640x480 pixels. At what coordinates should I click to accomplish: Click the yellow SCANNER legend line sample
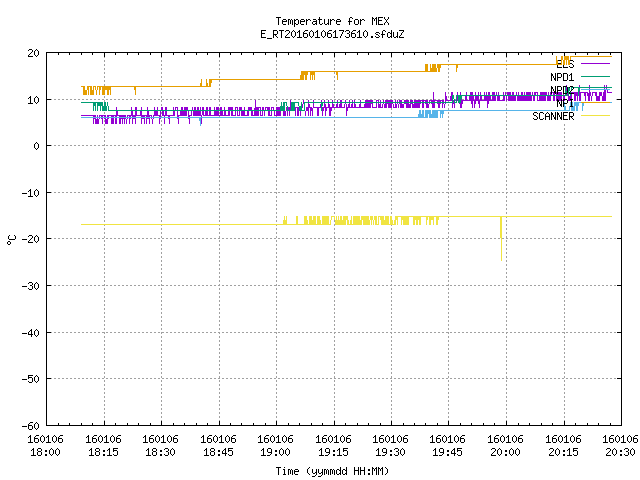point(596,116)
